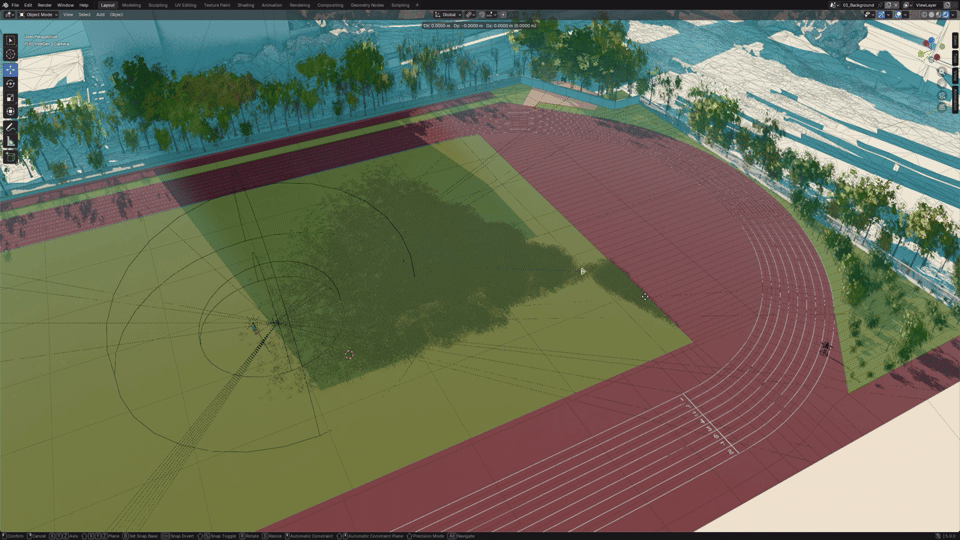Open the Object Mode dropdown
The height and width of the screenshot is (540, 960).
pyautogui.click(x=38, y=14)
